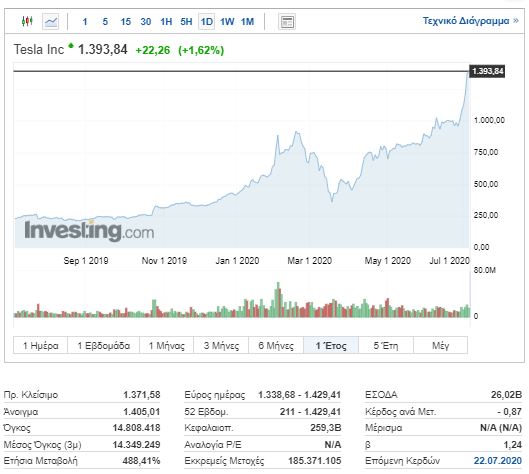The width and height of the screenshot is (529, 474).
Task: Open the next earnings date 22.07.2020
Action: (x=498, y=461)
